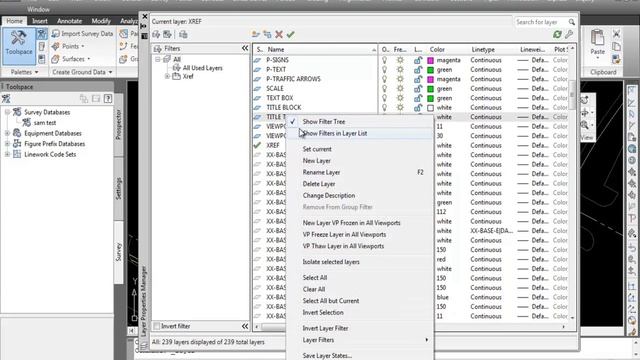This screenshot has height=360, width=640.
Task: Click the New Layer icon in toolbar
Action: point(256,35)
